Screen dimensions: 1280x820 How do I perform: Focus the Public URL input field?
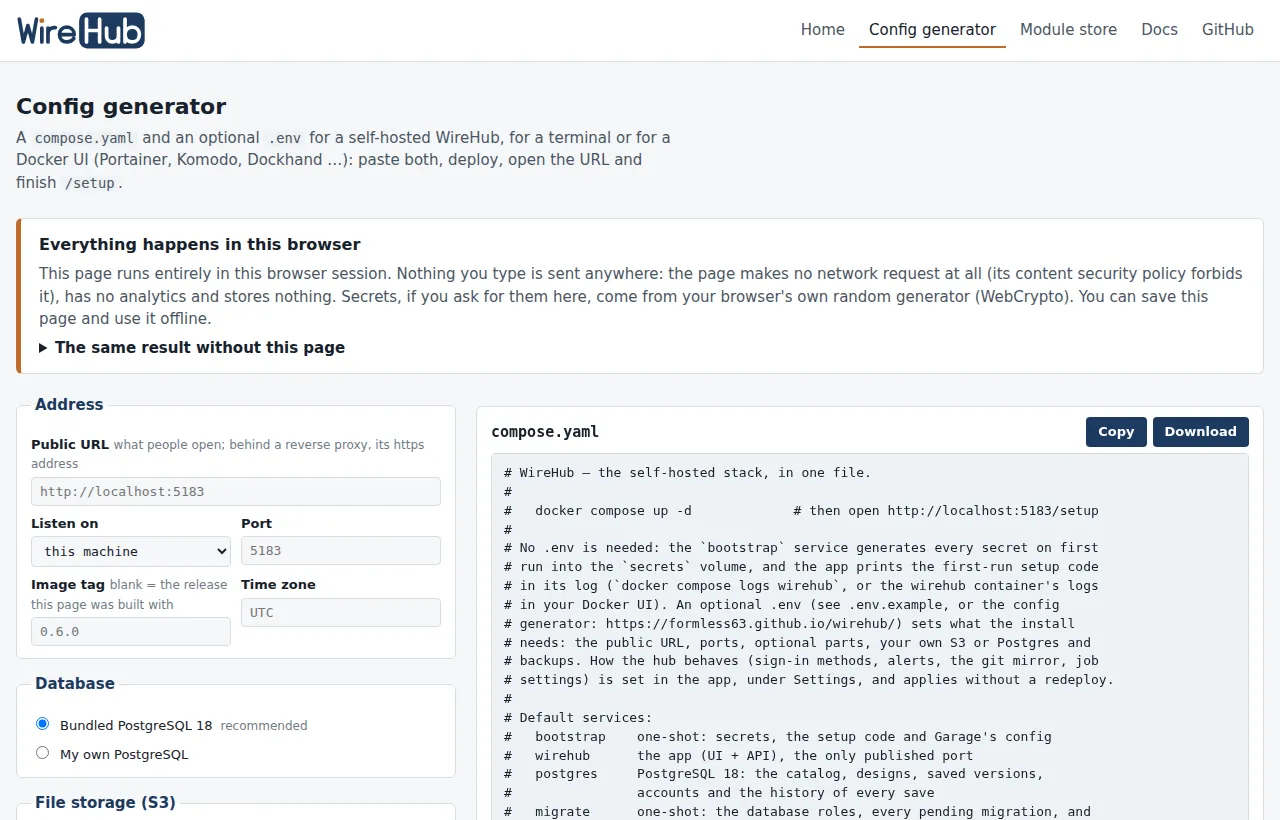click(236, 491)
